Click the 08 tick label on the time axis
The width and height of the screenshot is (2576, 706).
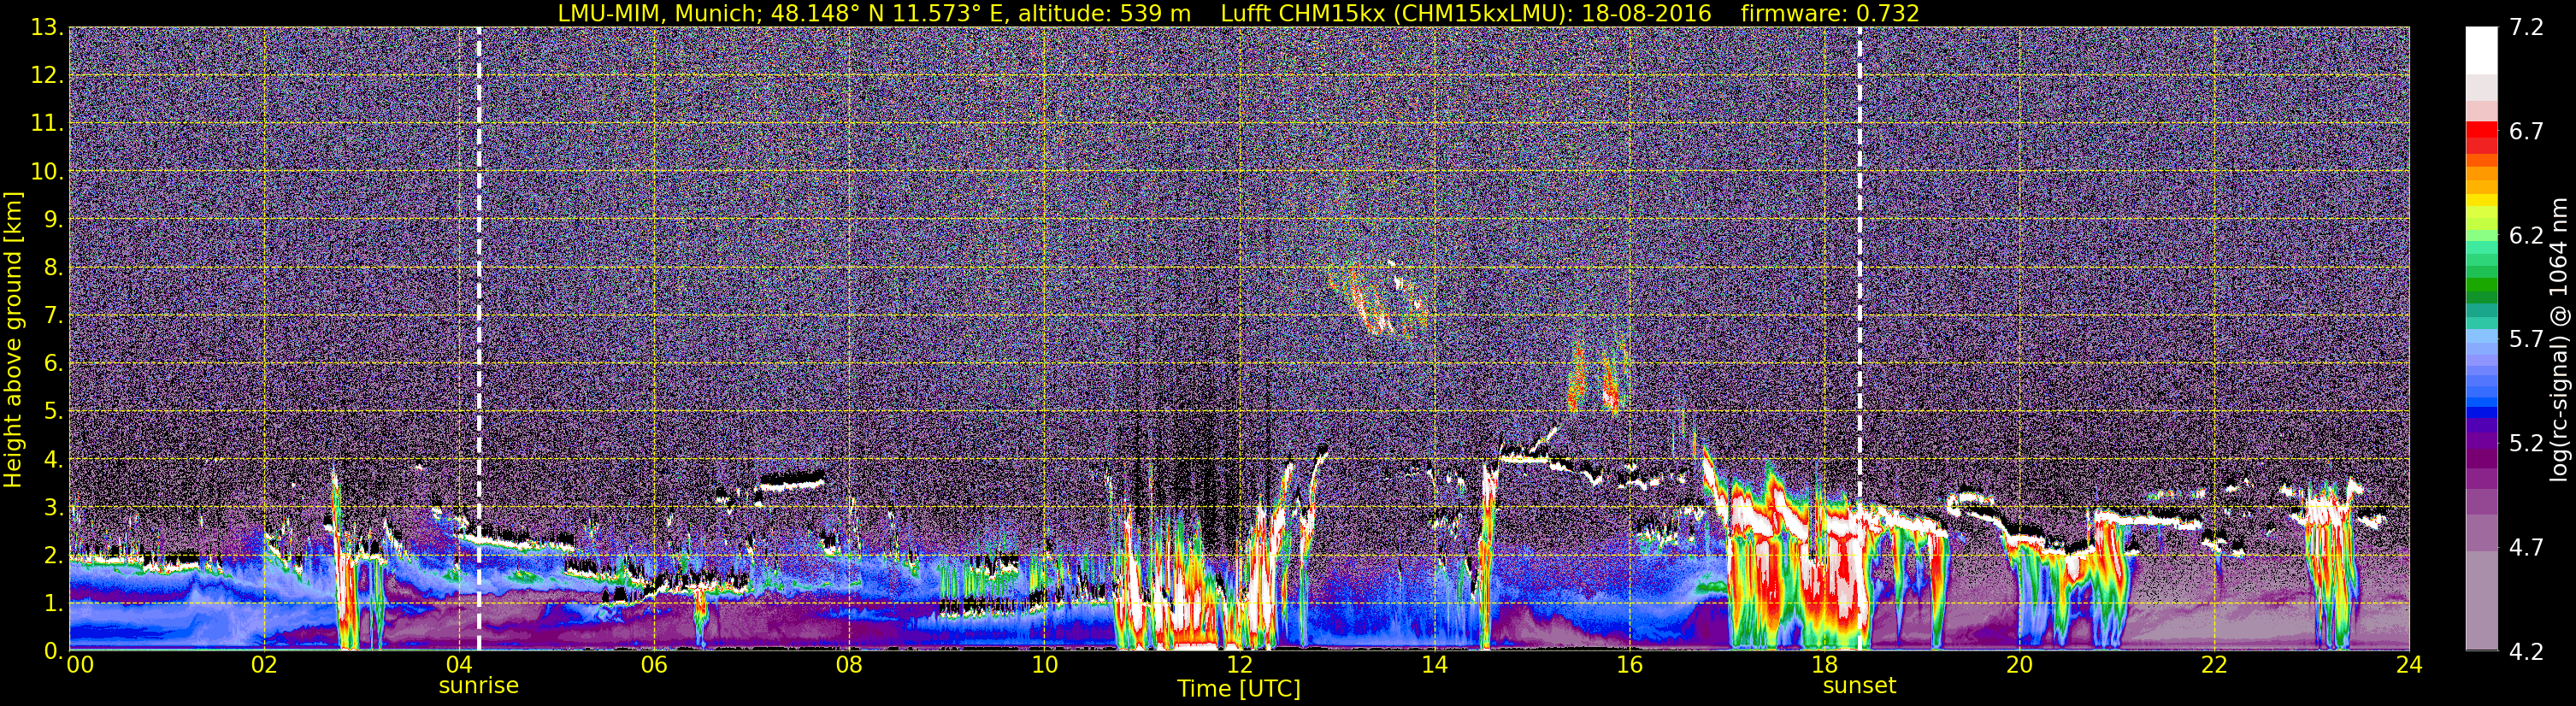[x=849, y=665]
